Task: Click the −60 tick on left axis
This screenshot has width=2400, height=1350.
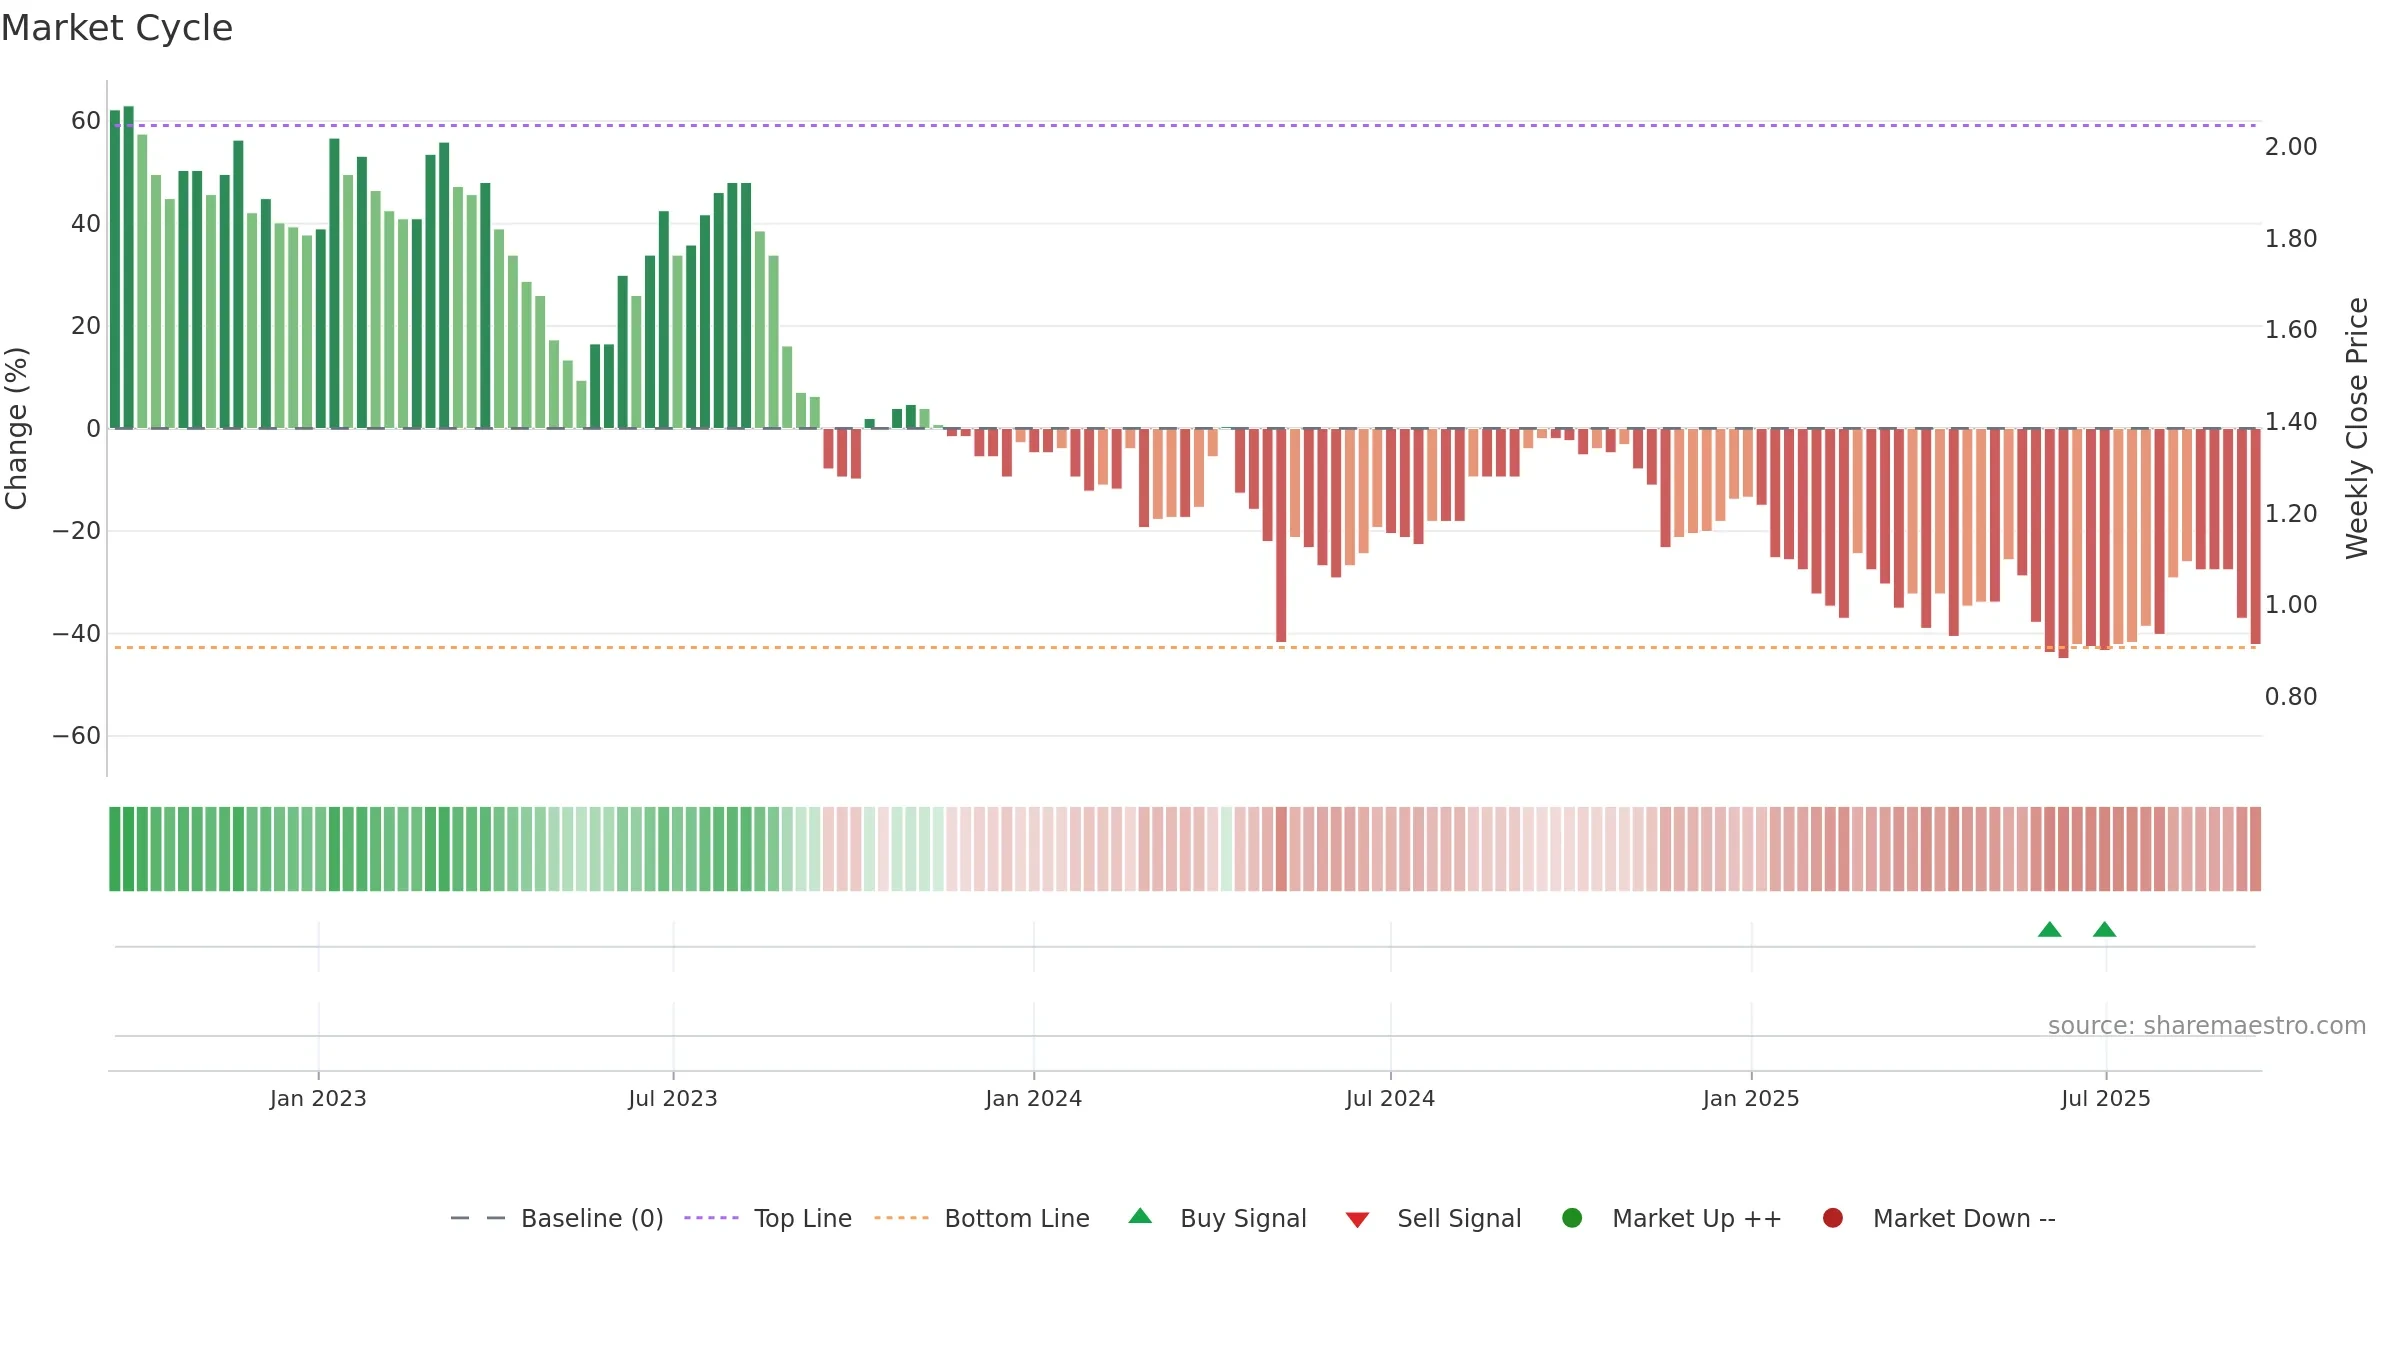Action: point(77,736)
